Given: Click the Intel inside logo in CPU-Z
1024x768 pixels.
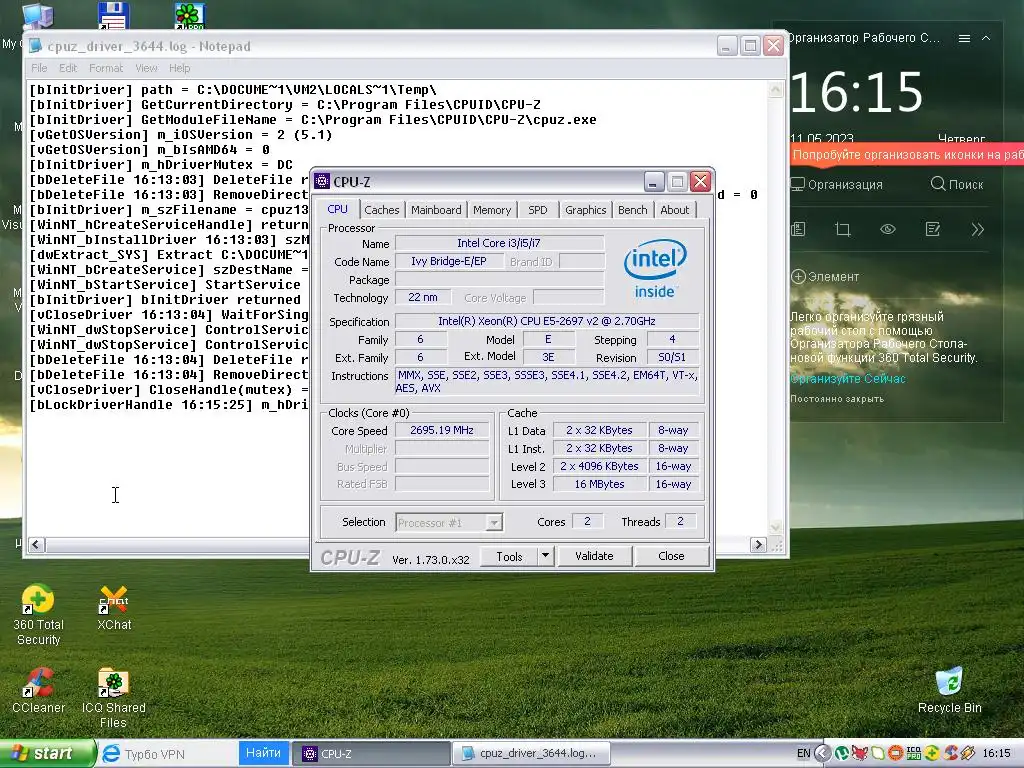Looking at the screenshot, I should (x=655, y=269).
